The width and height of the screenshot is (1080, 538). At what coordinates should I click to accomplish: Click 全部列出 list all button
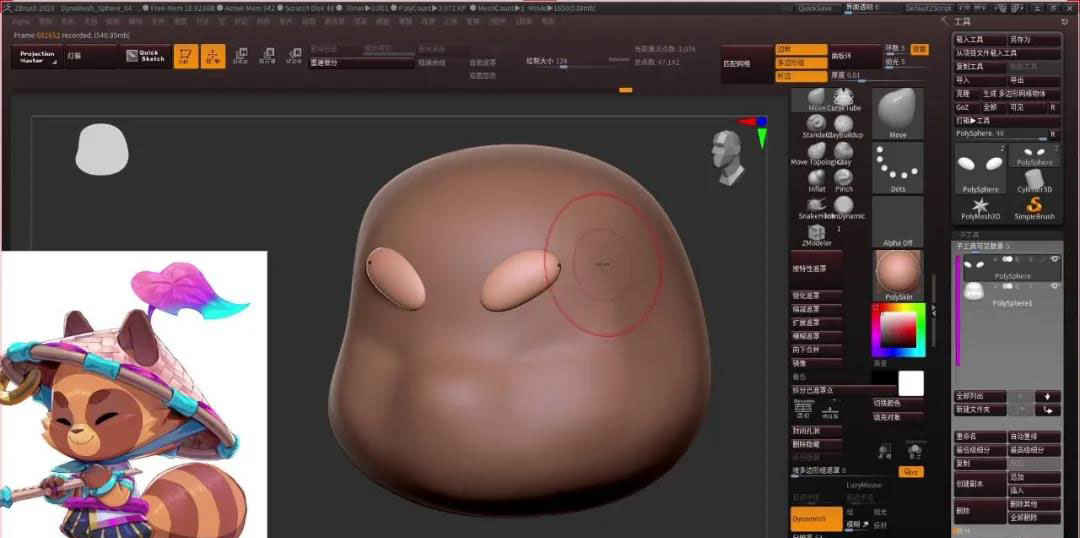click(x=979, y=396)
